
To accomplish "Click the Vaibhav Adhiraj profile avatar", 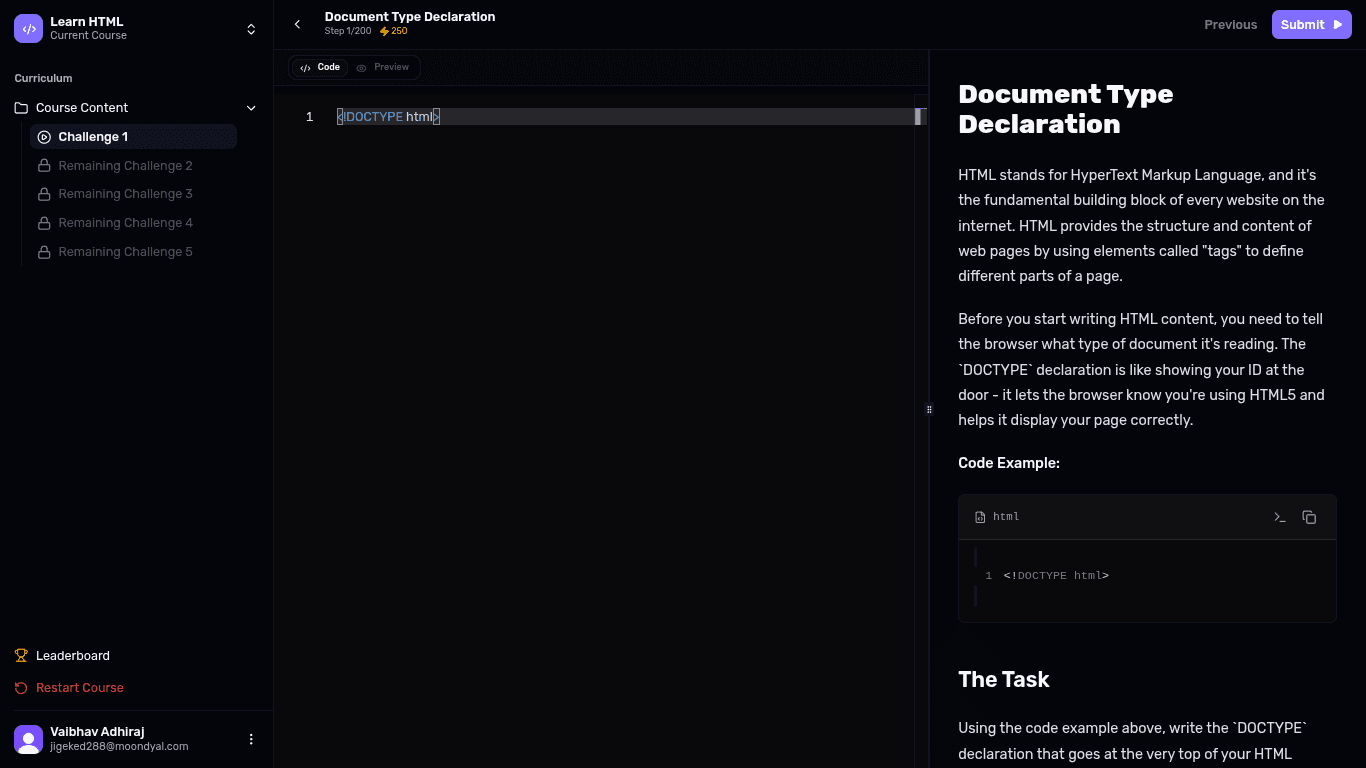I will pos(28,739).
